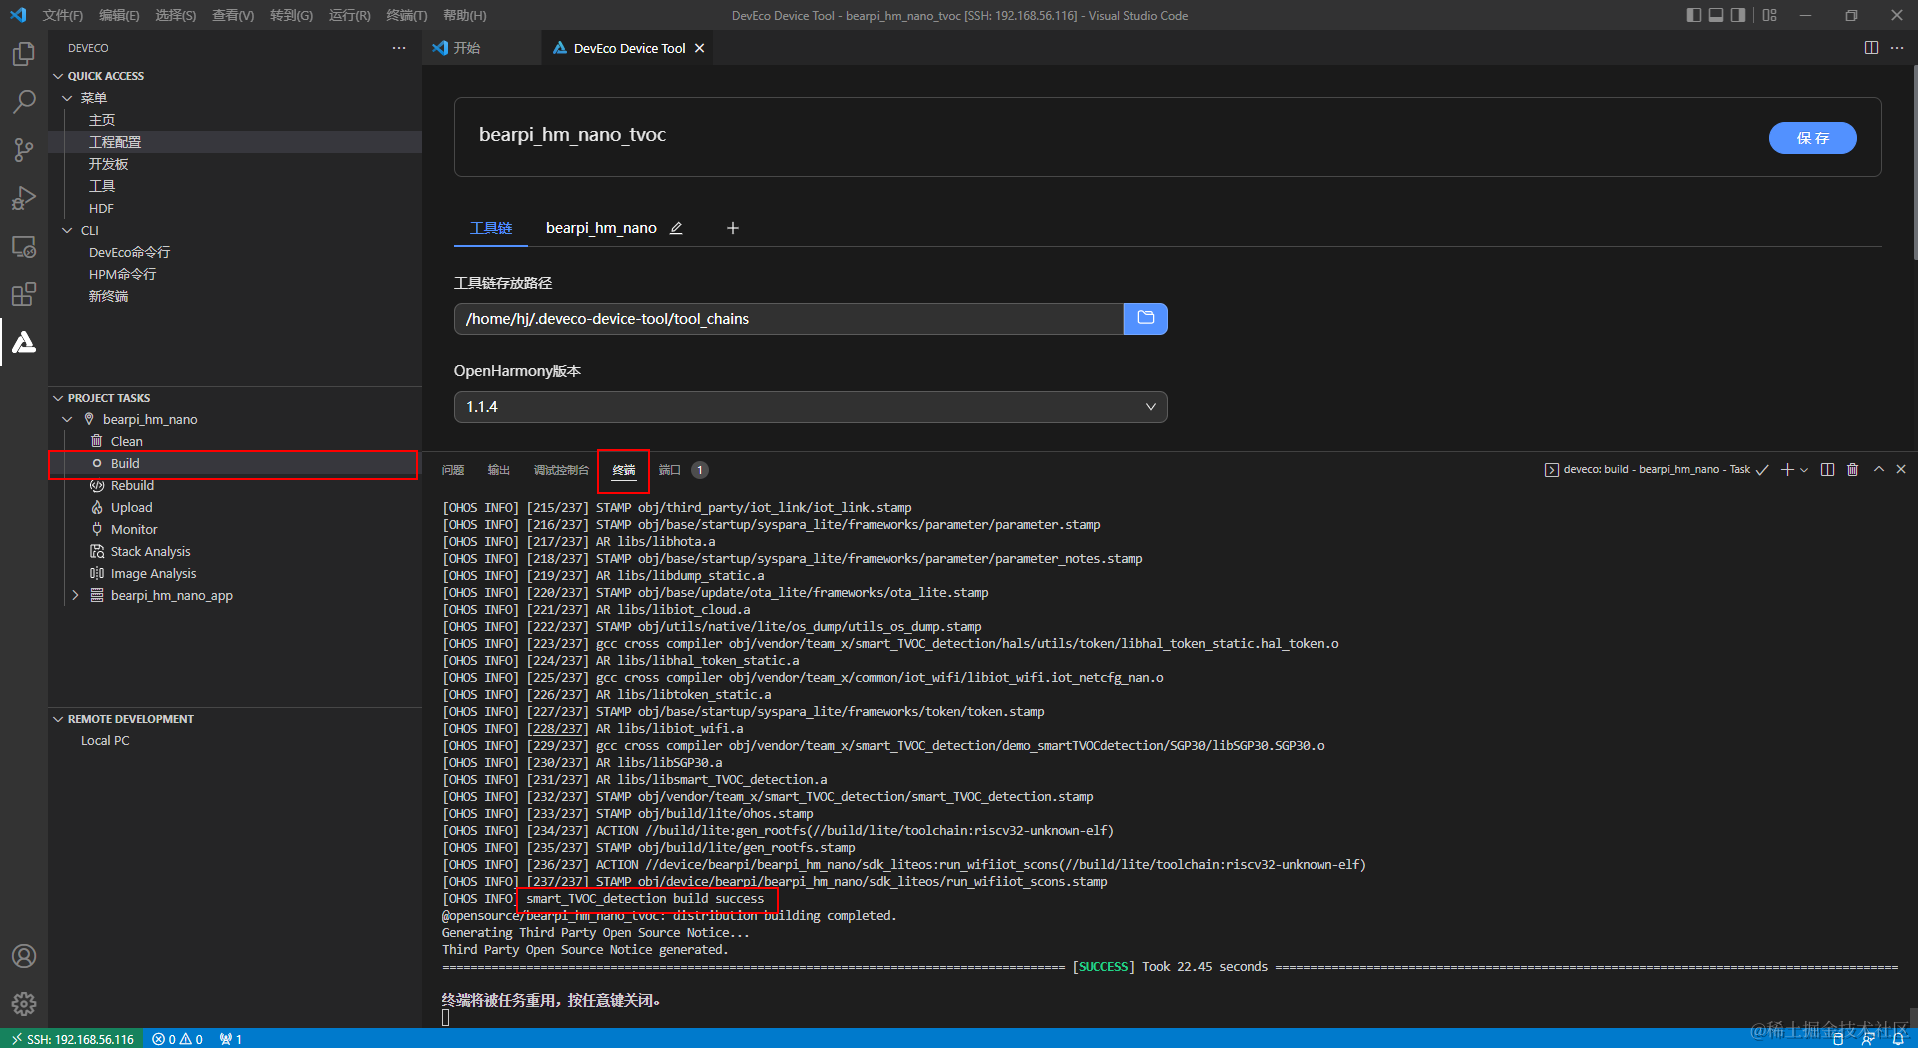Click the pencil icon beside bearpi_hm_nano tab
Image resolution: width=1918 pixels, height=1048 pixels.
[x=676, y=228]
